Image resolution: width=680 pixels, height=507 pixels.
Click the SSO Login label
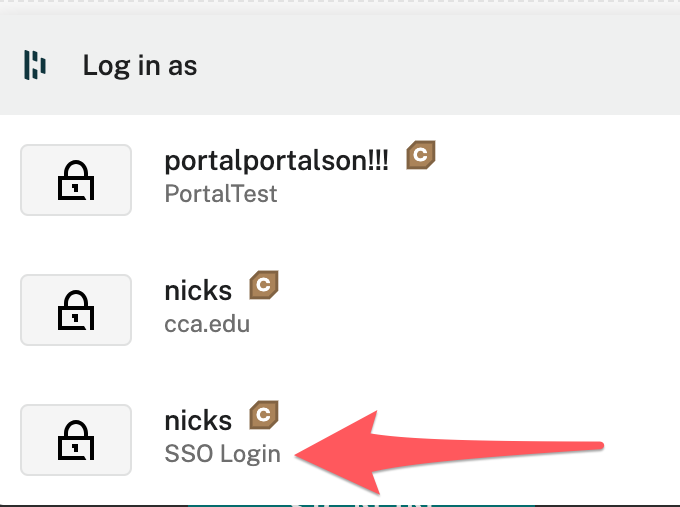(222, 454)
